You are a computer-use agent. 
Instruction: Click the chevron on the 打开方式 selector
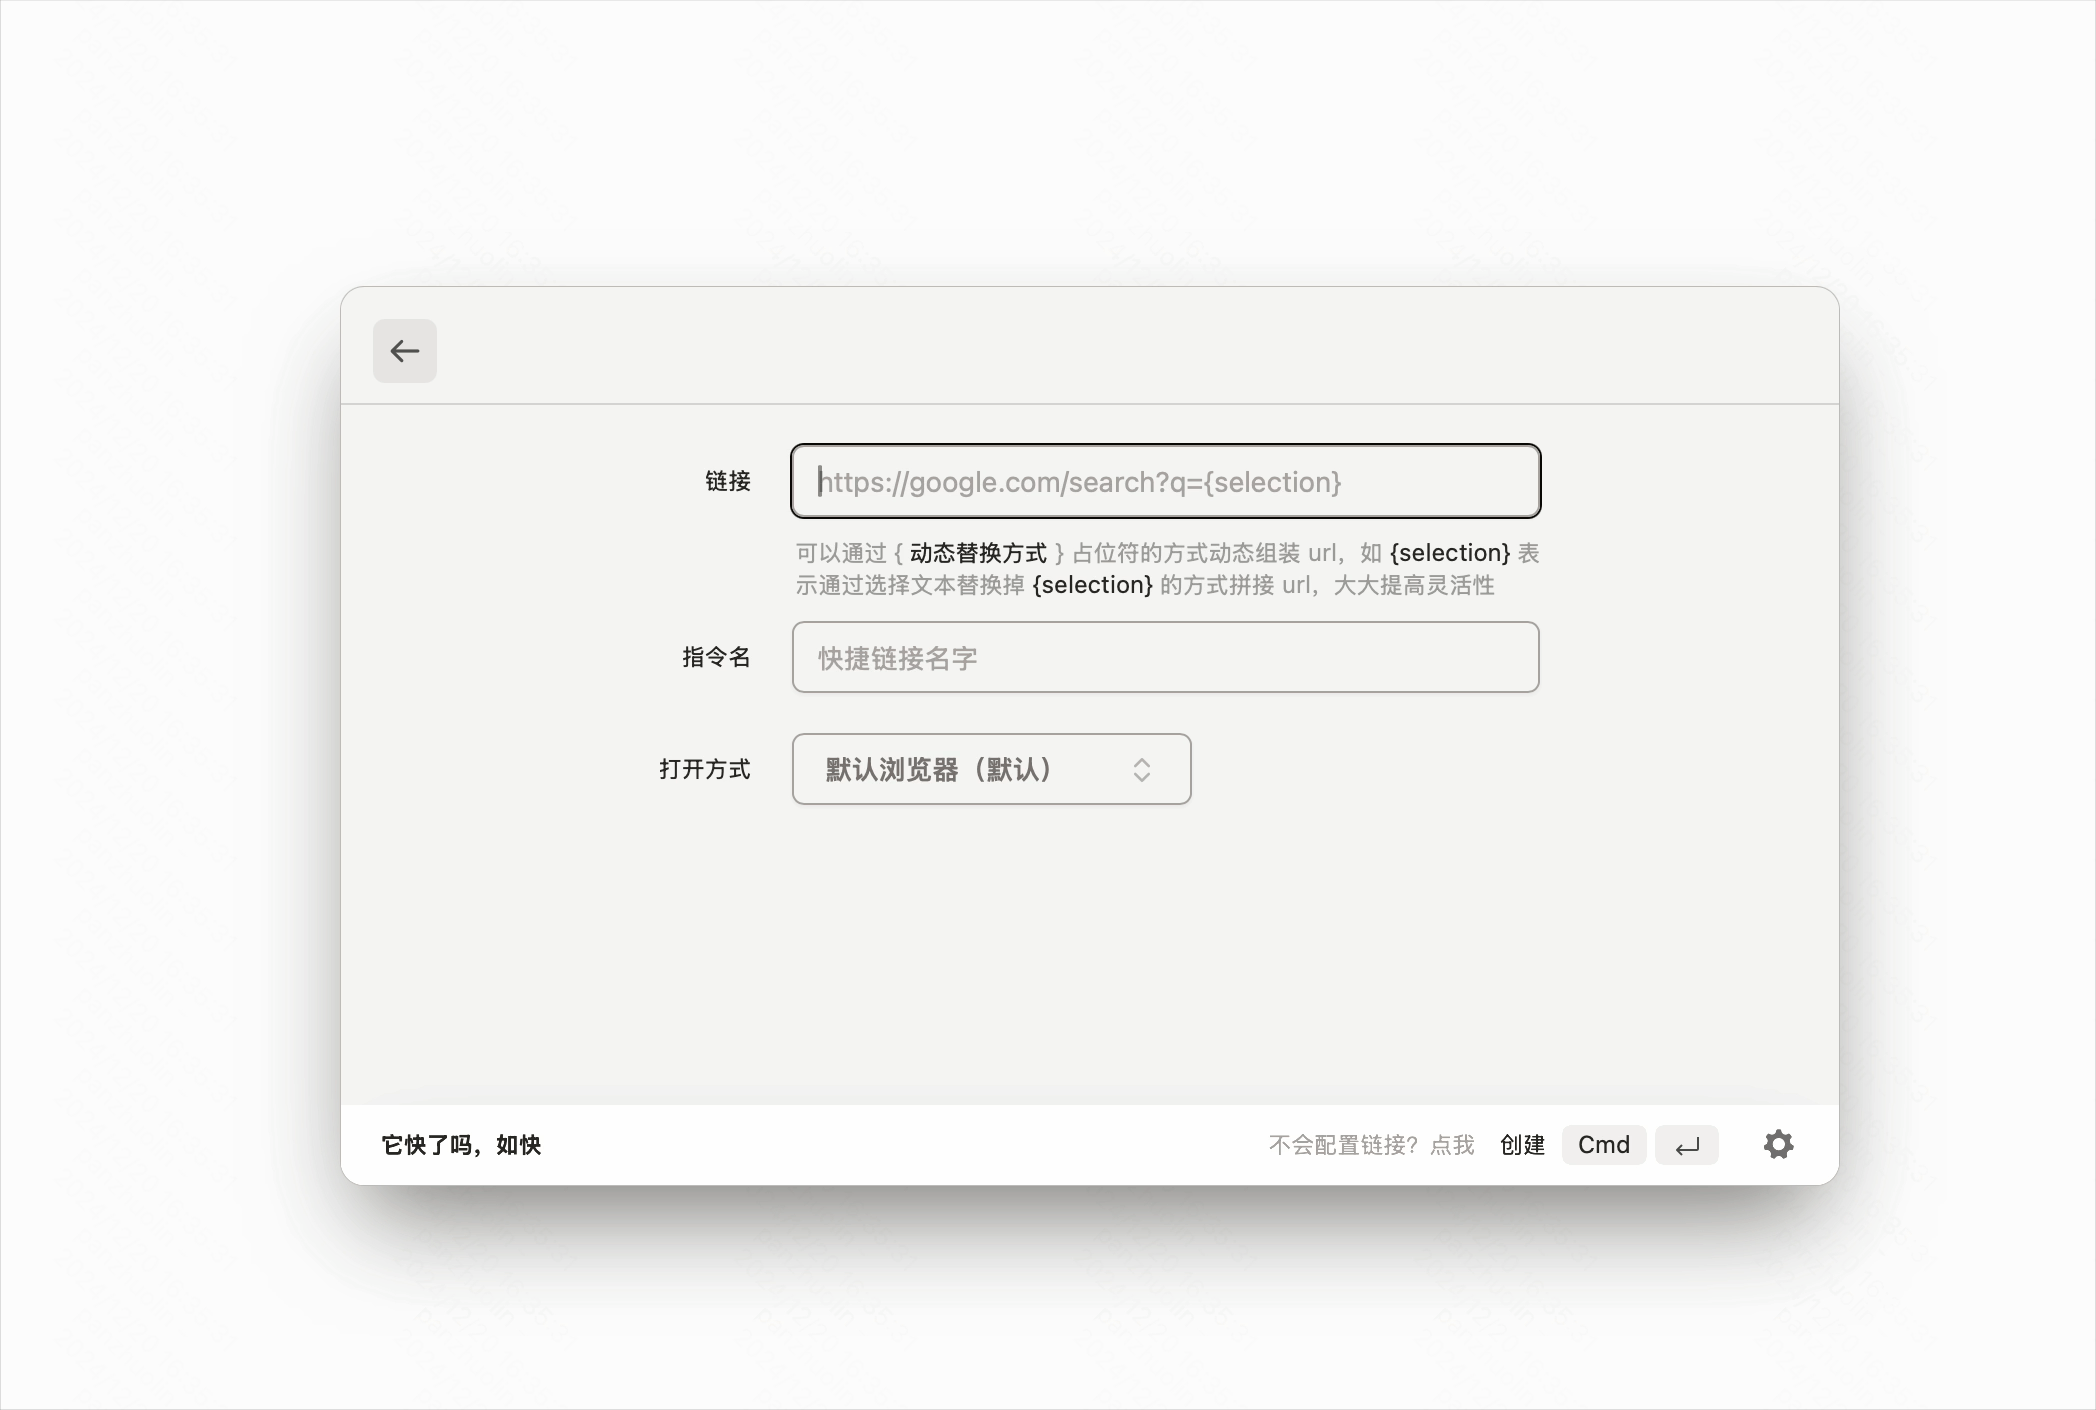pyautogui.click(x=1141, y=769)
